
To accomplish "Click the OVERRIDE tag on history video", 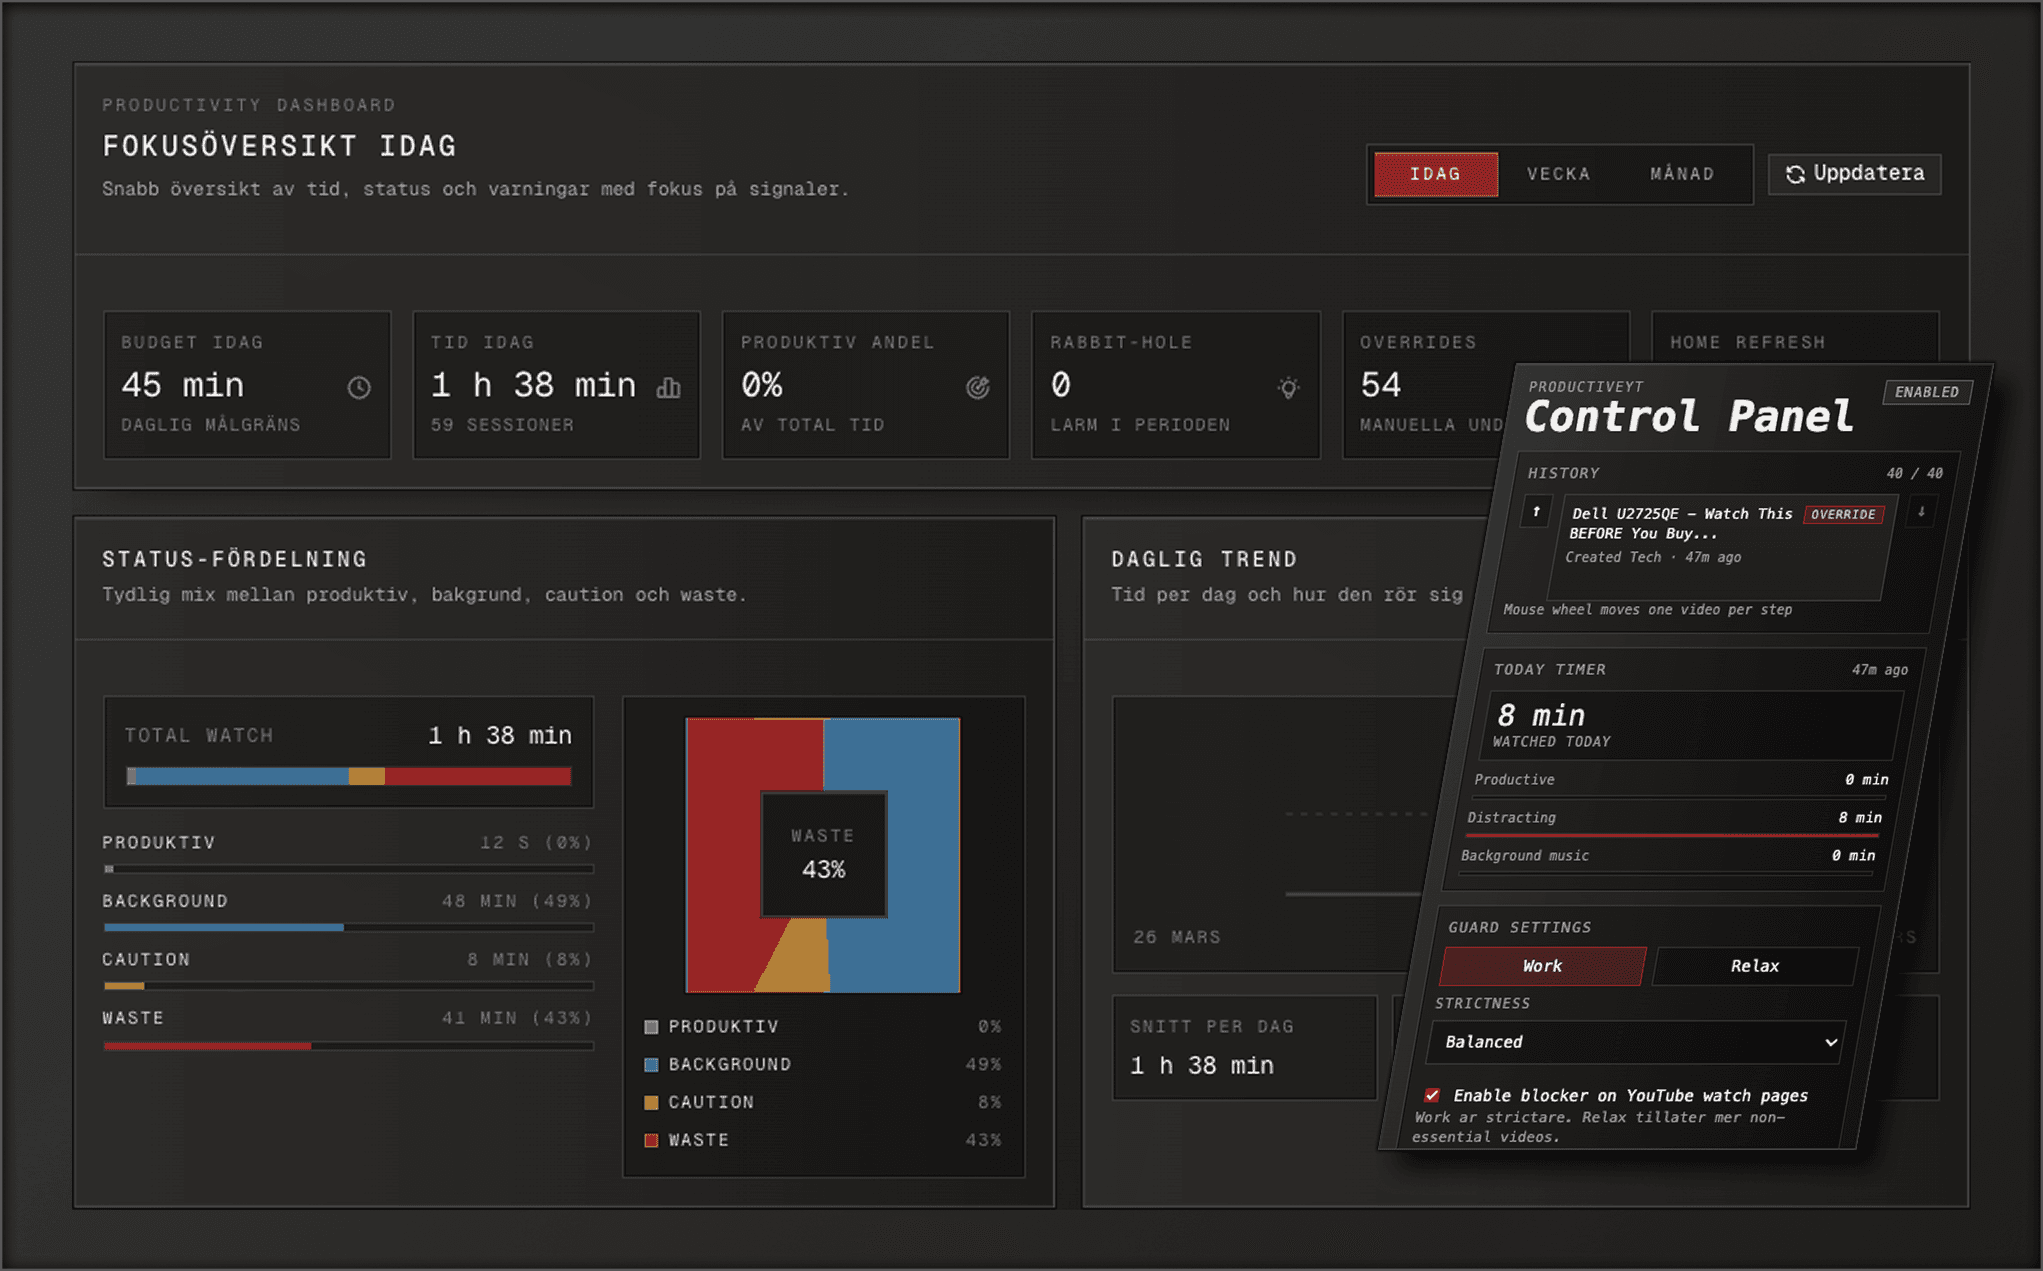I will (x=1843, y=514).
